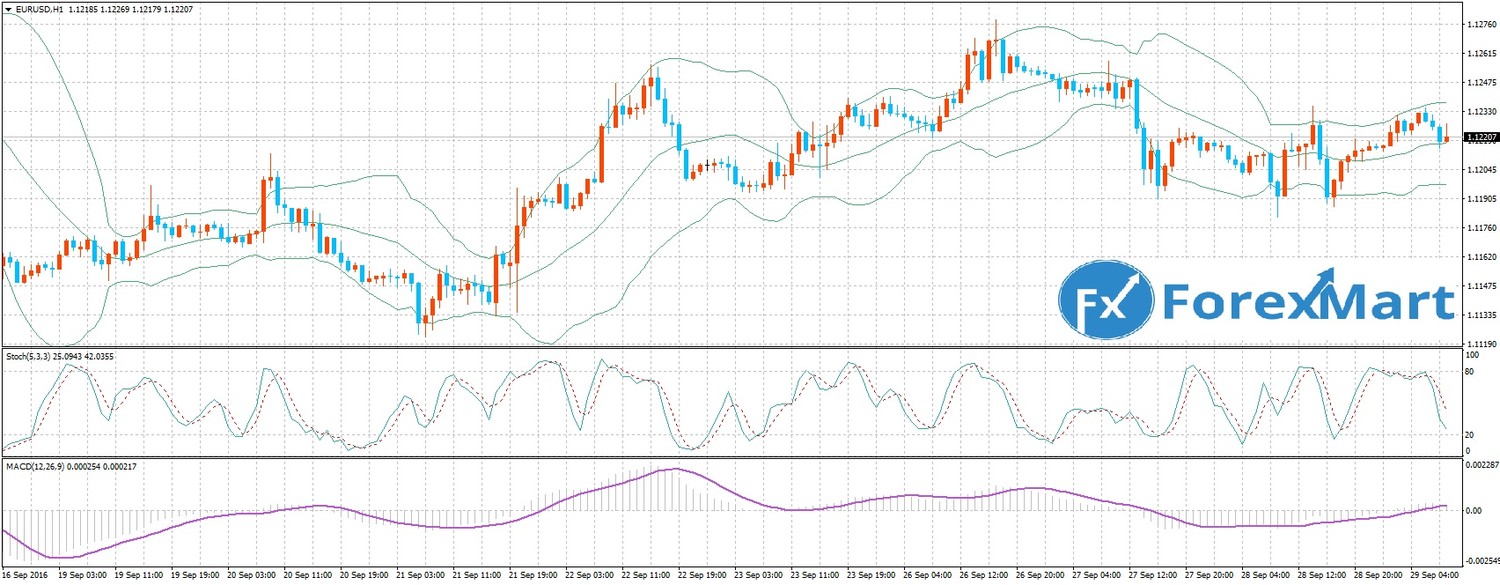1500x585 pixels.
Task: Click the 1.12760 price axis label
Action: click(x=1479, y=25)
